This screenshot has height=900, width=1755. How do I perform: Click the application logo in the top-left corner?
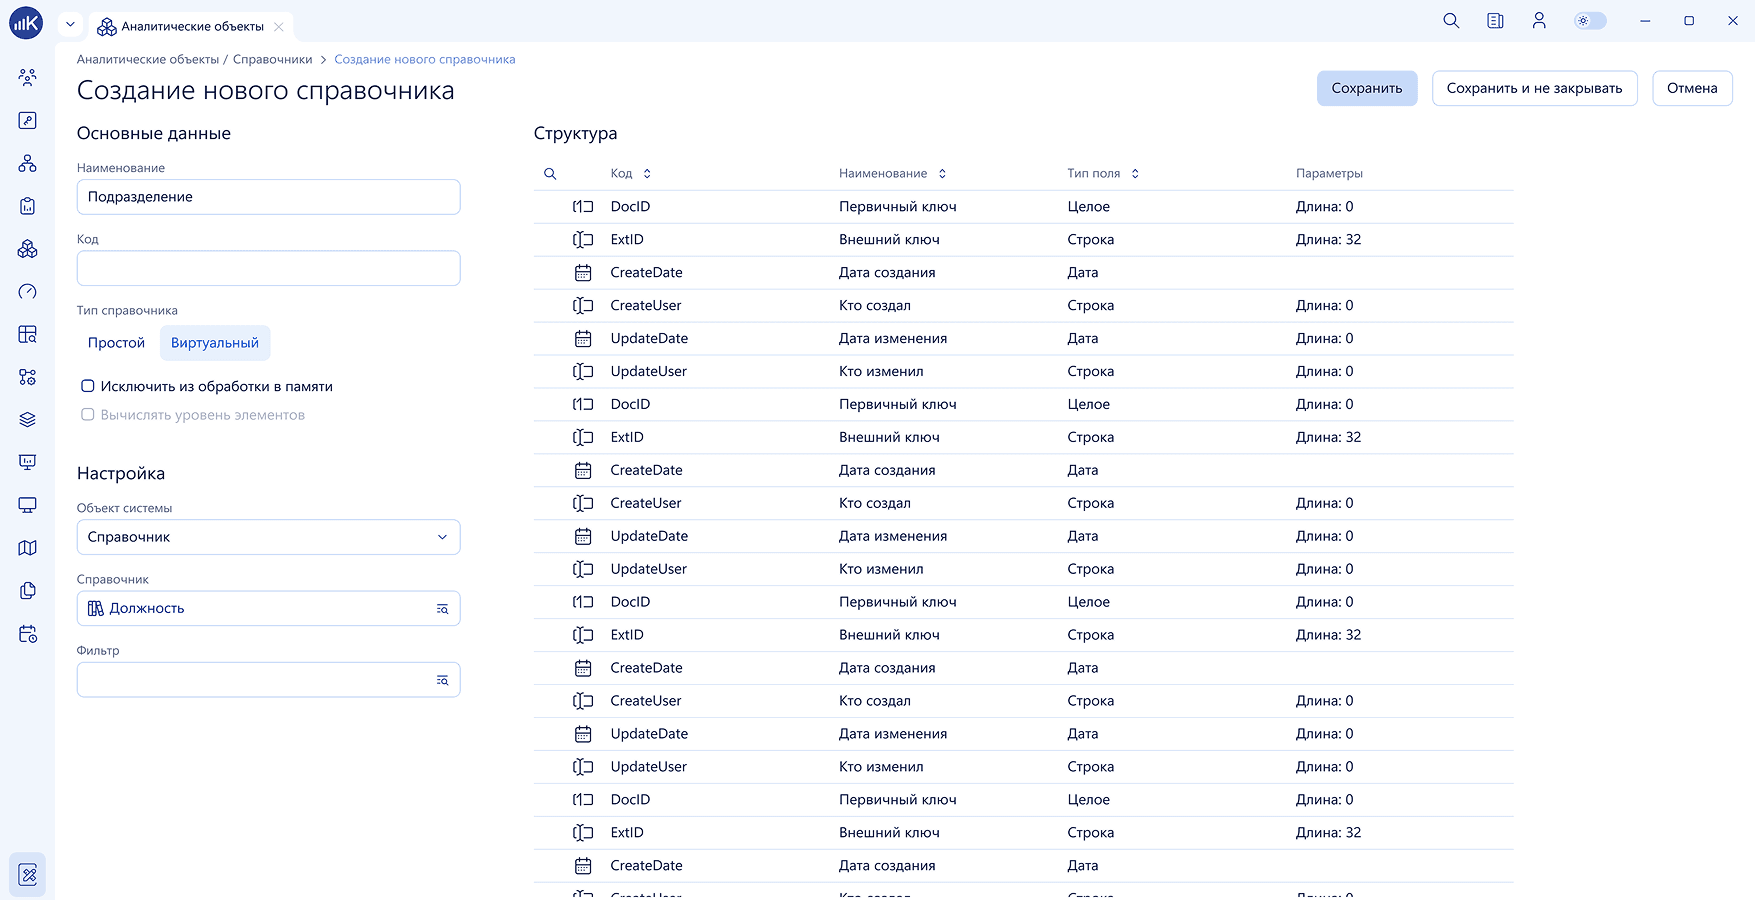pyautogui.click(x=26, y=22)
